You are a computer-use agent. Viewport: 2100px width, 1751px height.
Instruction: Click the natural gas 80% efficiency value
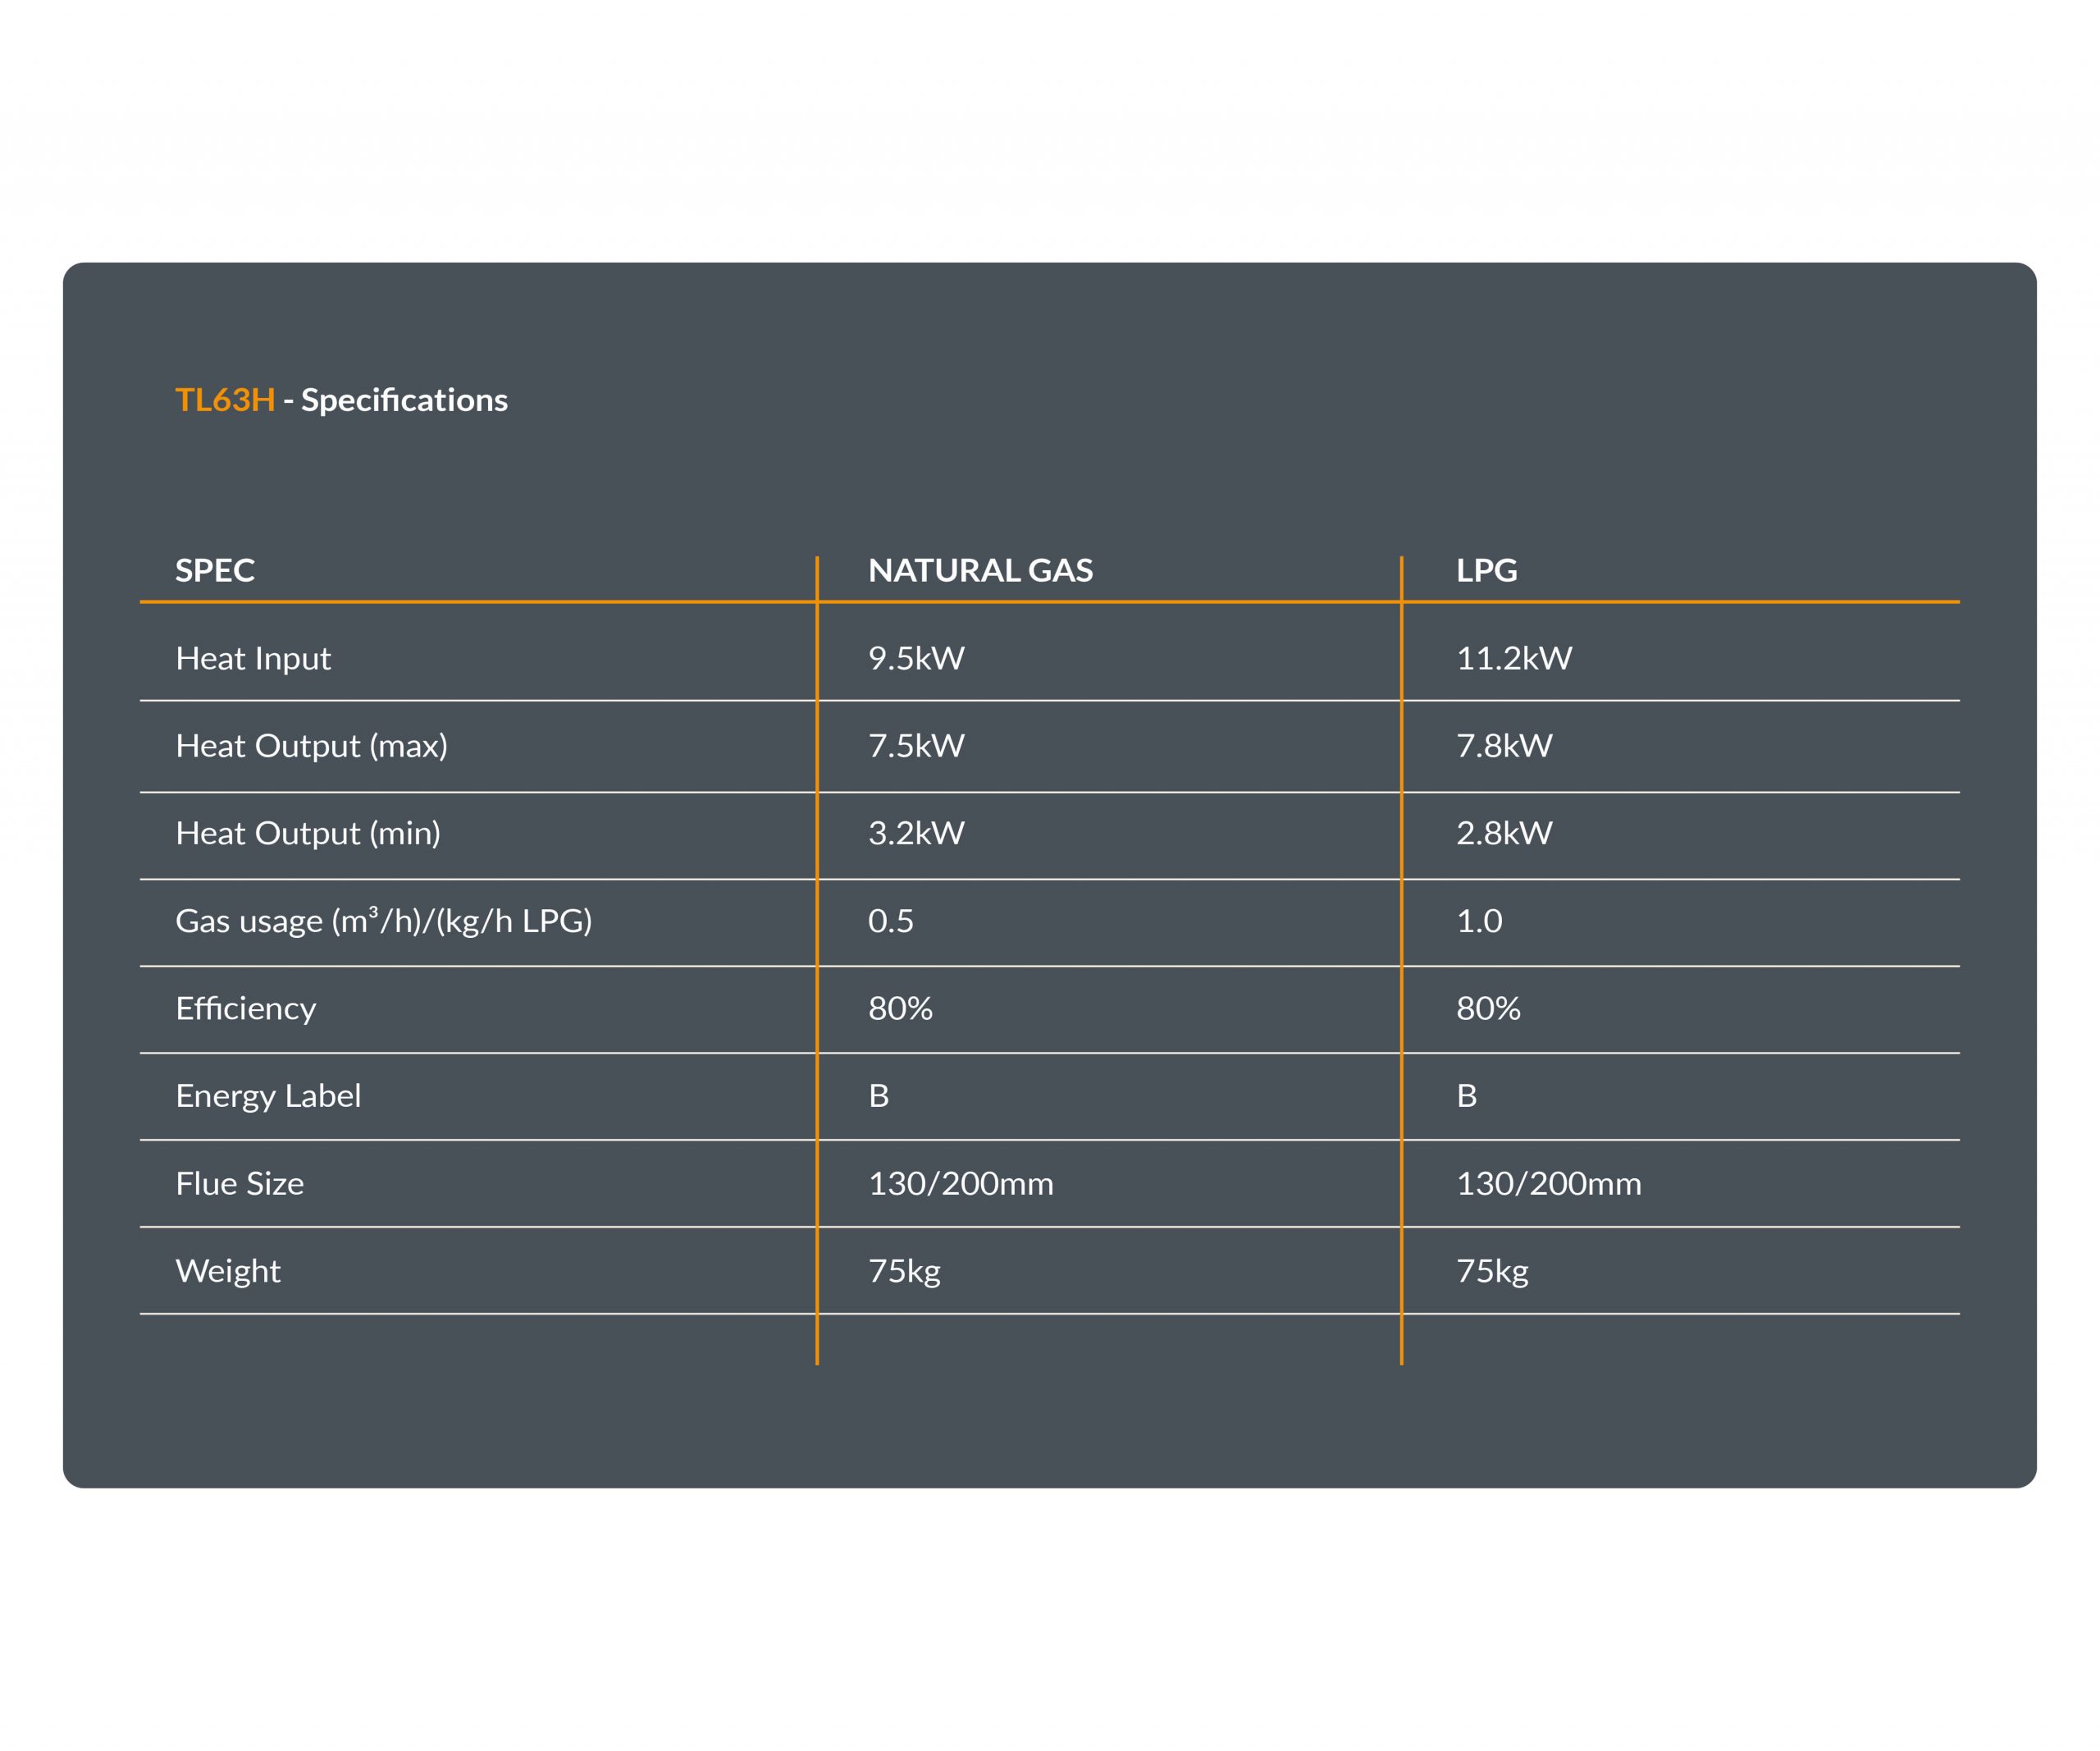coord(900,1008)
